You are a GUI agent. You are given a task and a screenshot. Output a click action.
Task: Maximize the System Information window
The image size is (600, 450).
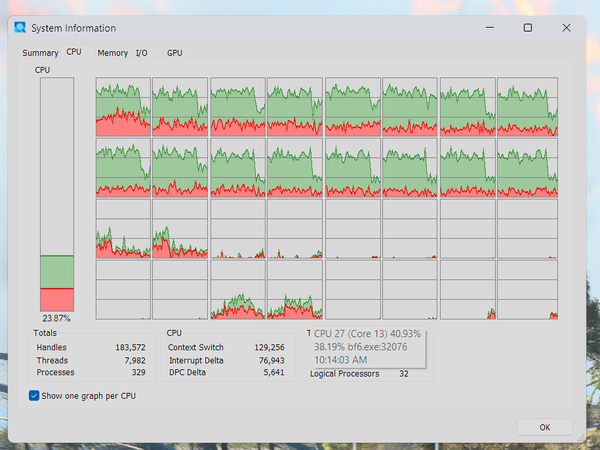tap(528, 28)
